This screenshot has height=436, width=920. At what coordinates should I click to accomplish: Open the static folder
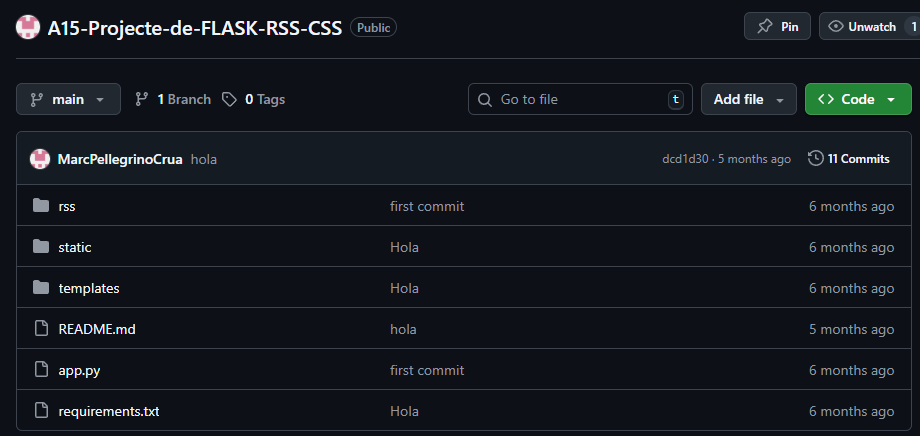[x=75, y=248]
